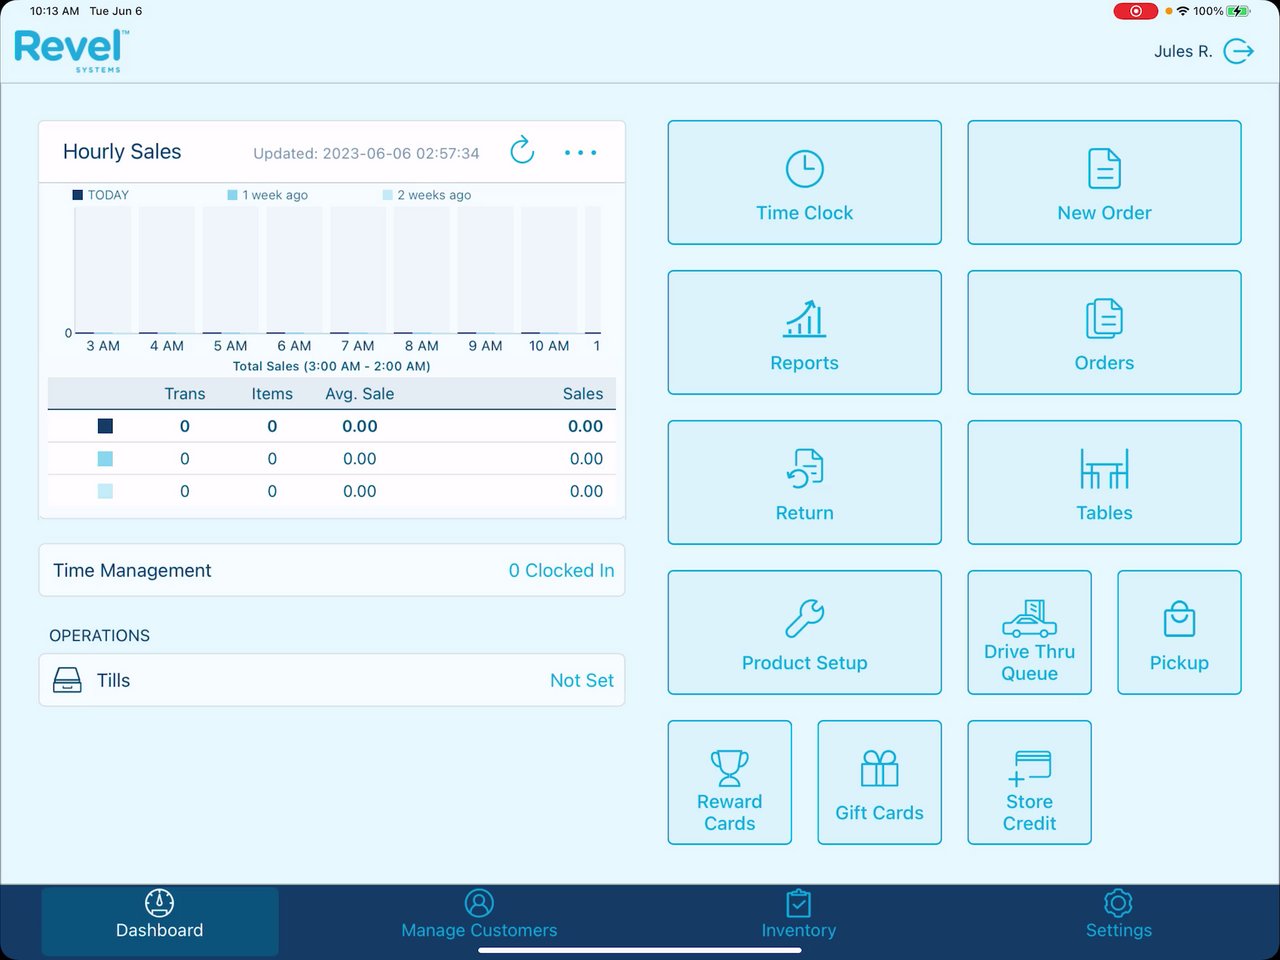Viewport: 1280px width, 960px height.
Task: Click the 0 Clocked In link
Action: [561, 570]
